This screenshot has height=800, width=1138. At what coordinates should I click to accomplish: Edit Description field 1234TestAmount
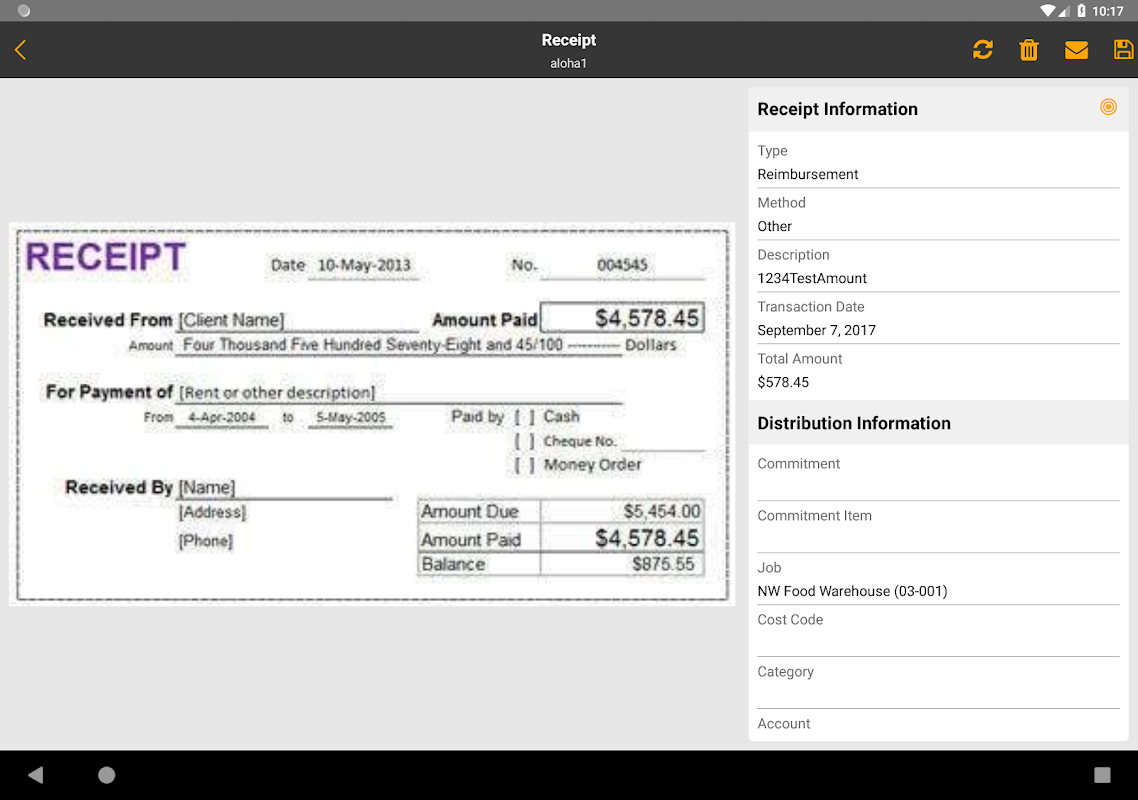click(938, 267)
